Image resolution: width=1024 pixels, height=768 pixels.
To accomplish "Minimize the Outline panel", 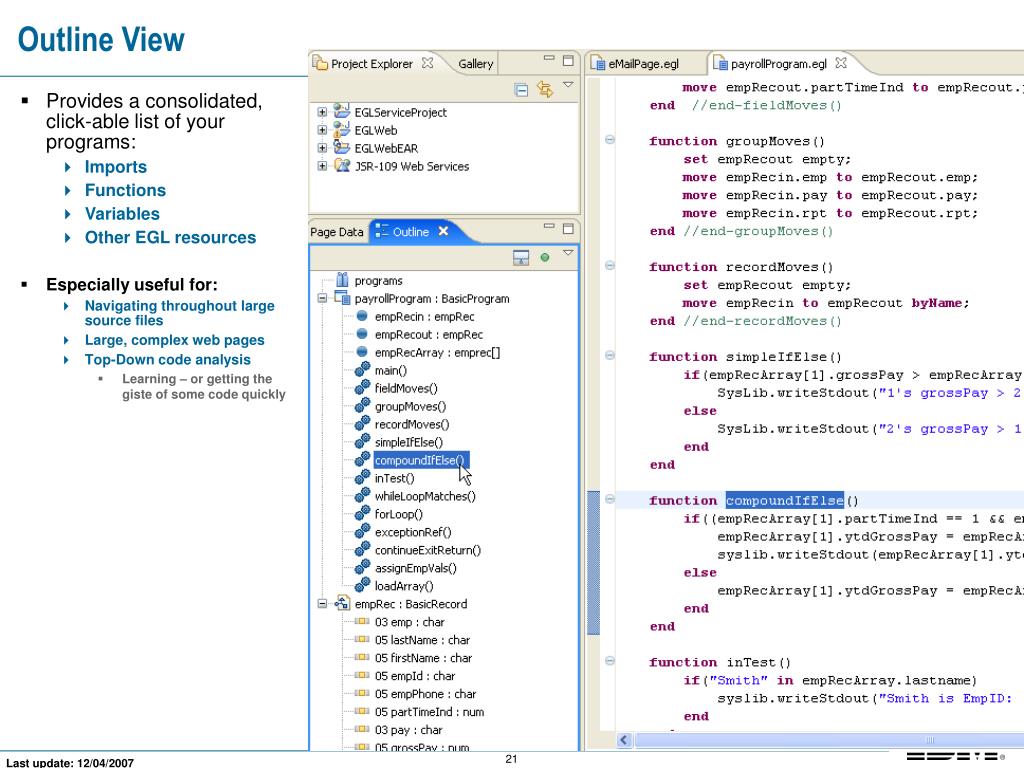I will (x=549, y=226).
